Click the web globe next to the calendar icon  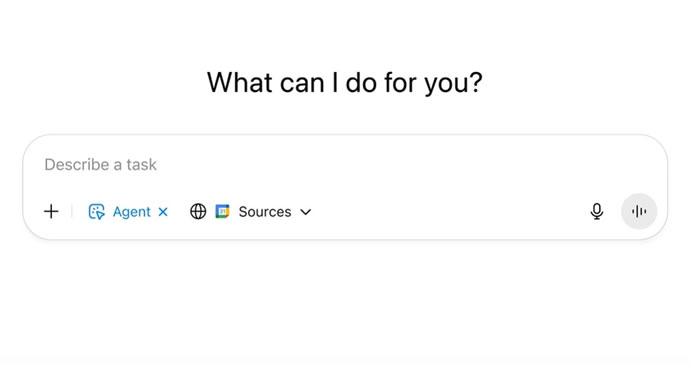198,212
